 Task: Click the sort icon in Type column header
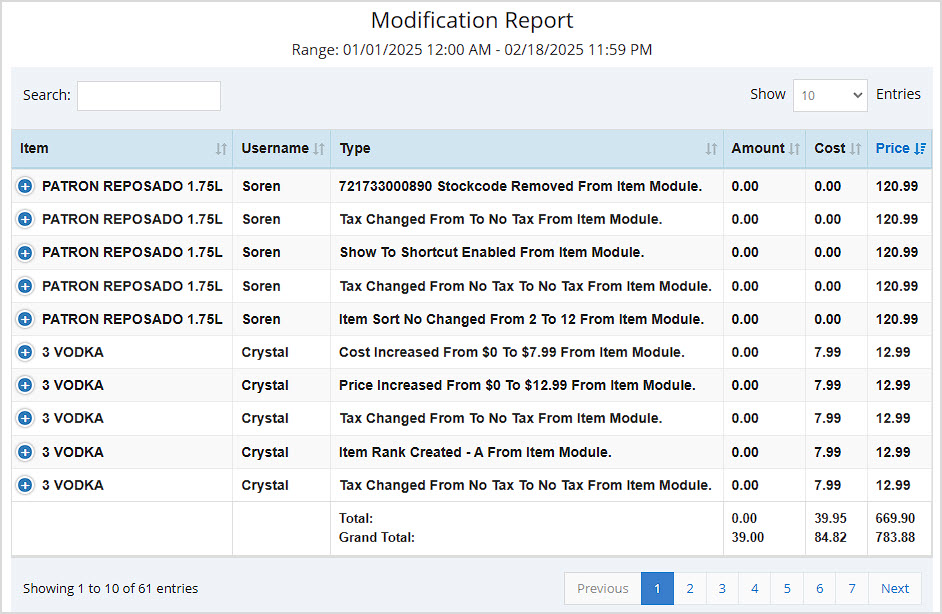(x=711, y=149)
